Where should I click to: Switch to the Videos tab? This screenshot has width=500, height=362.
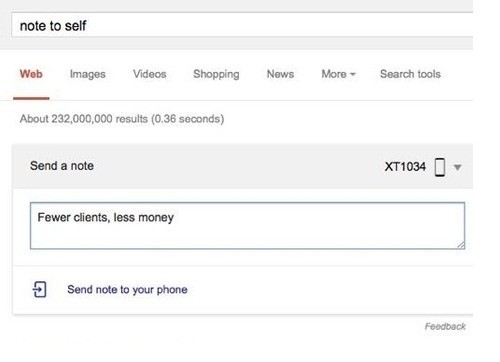coord(150,74)
